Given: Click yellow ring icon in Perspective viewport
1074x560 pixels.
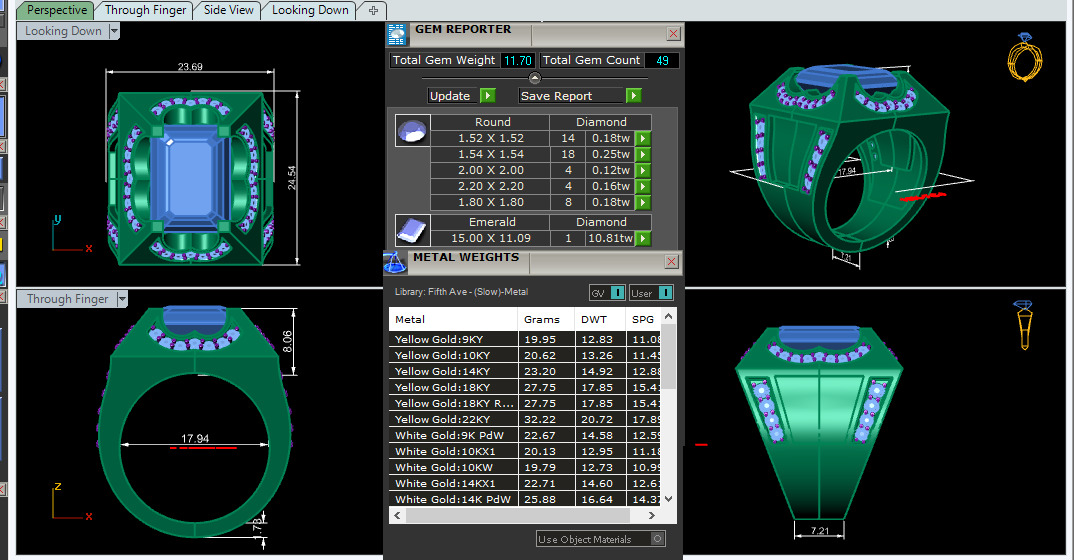Looking at the screenshot, I should pos(1025,58).
